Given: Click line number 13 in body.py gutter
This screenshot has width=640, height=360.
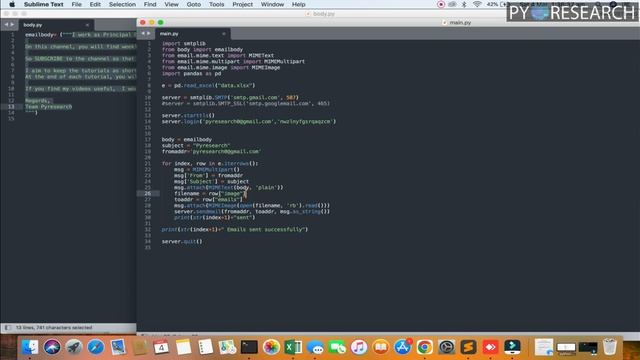Looking at the screenshot, I should 11,107.
